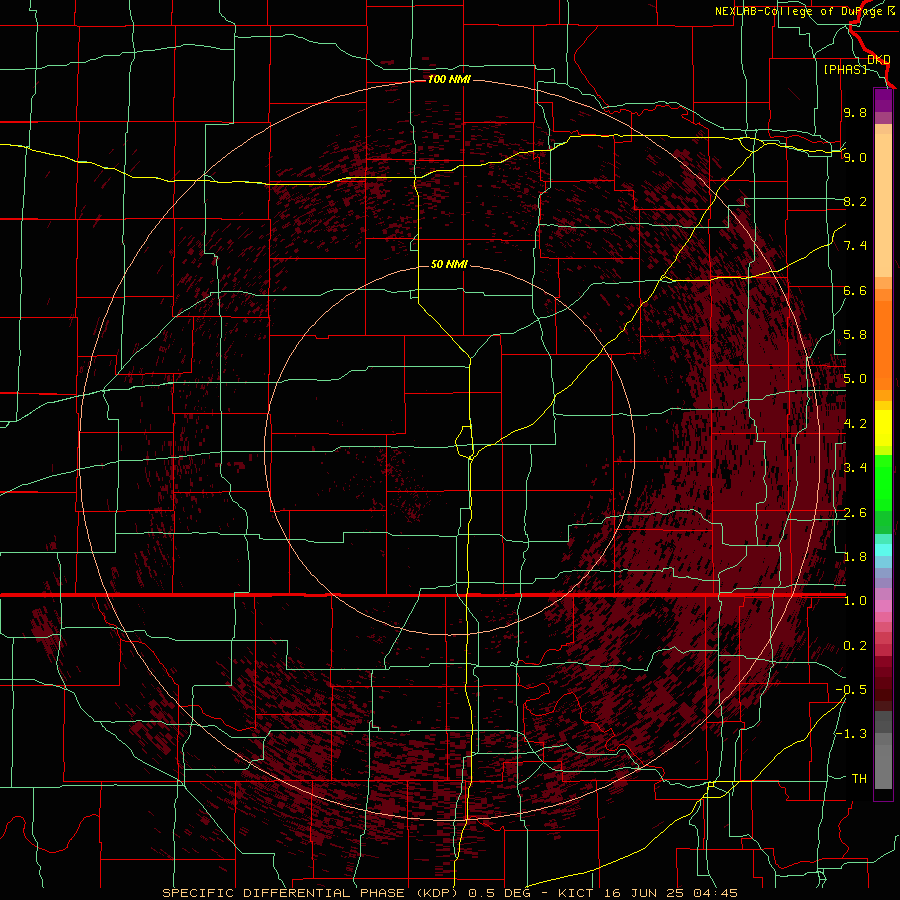Click the 2.6 scale value
Screen dimensions: 900x900
pyautogui.click(x=855, y=513)
